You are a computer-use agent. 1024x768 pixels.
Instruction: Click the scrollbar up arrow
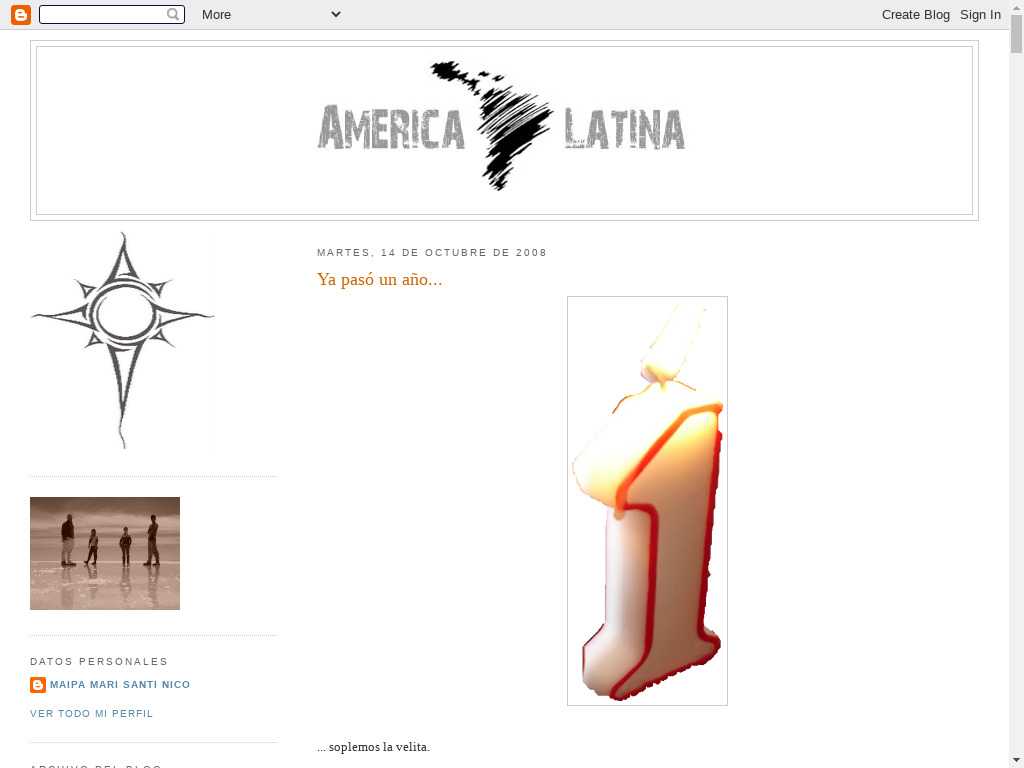tap(1016, 7)
